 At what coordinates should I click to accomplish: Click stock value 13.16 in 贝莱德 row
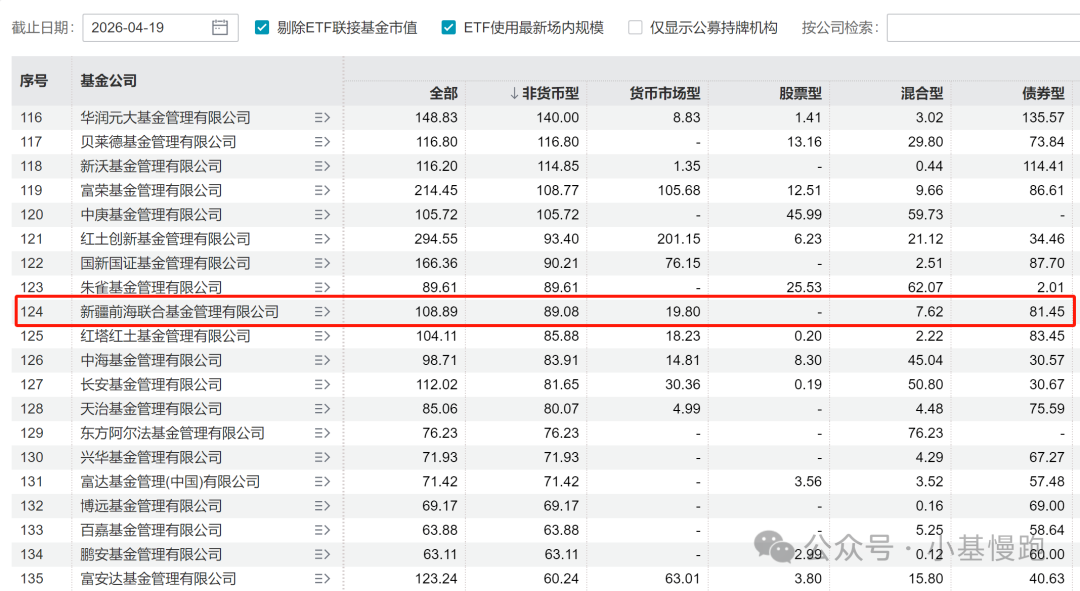point(804,142)
